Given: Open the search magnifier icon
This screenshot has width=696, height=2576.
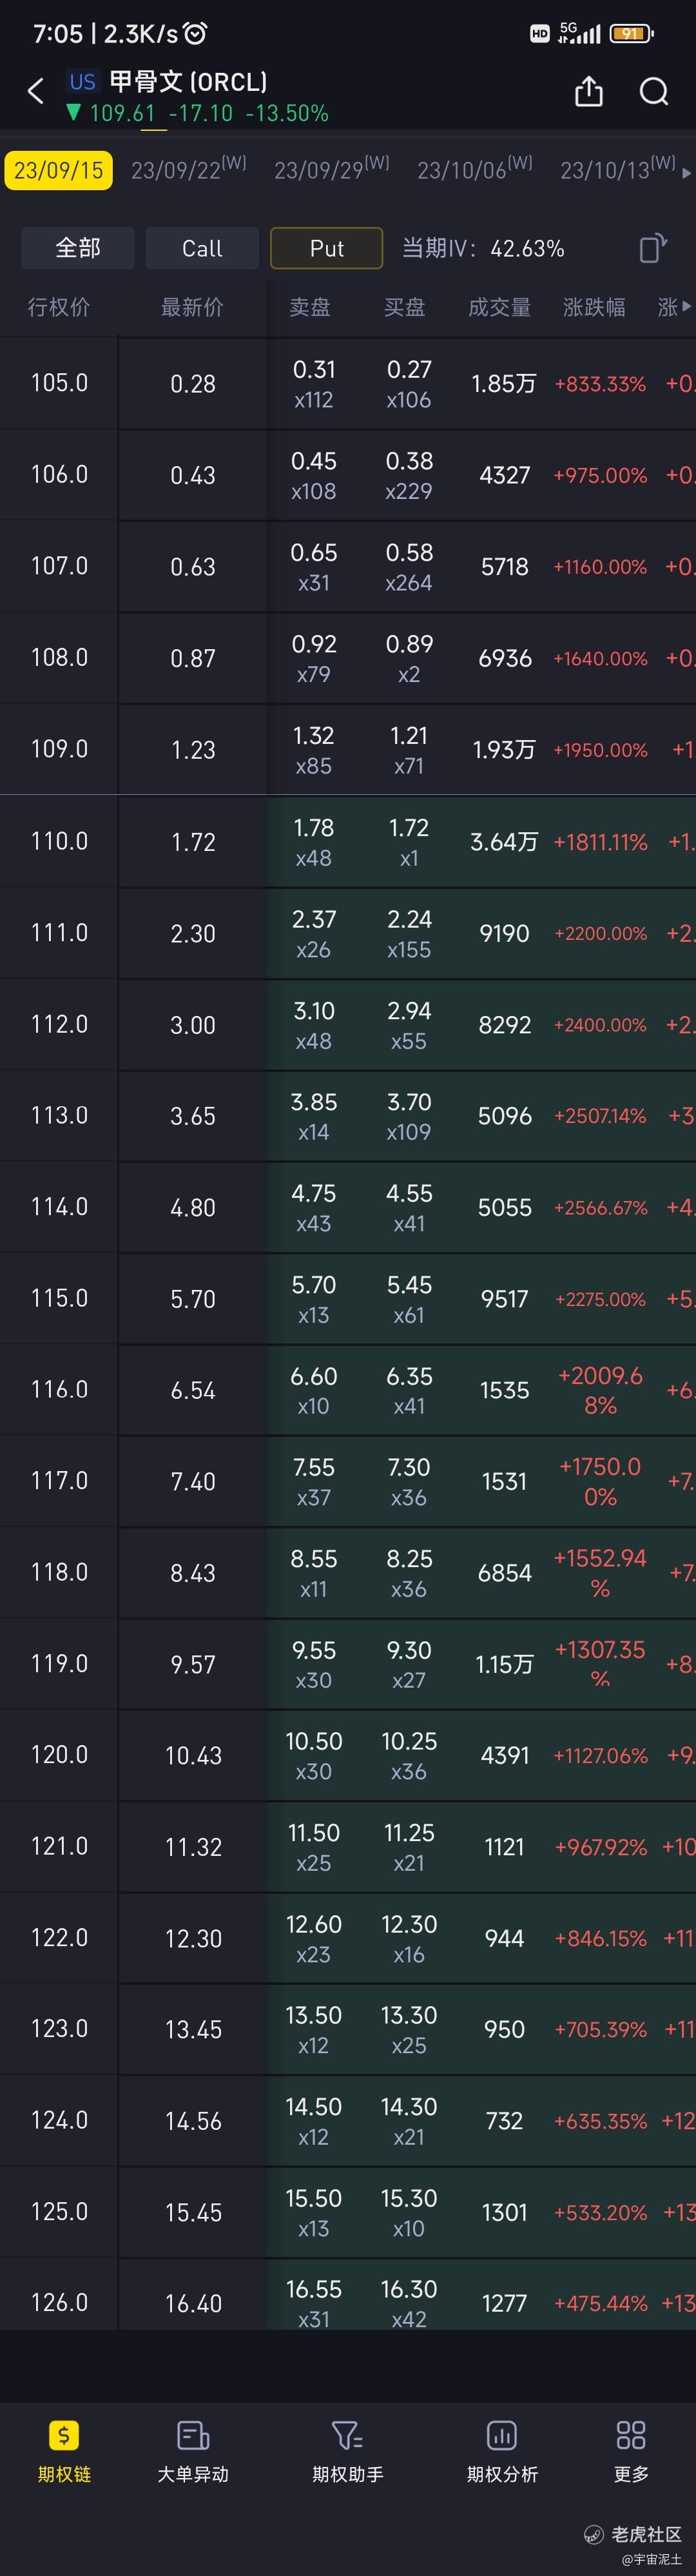Looking at the screenshot, I should point(654,92).
